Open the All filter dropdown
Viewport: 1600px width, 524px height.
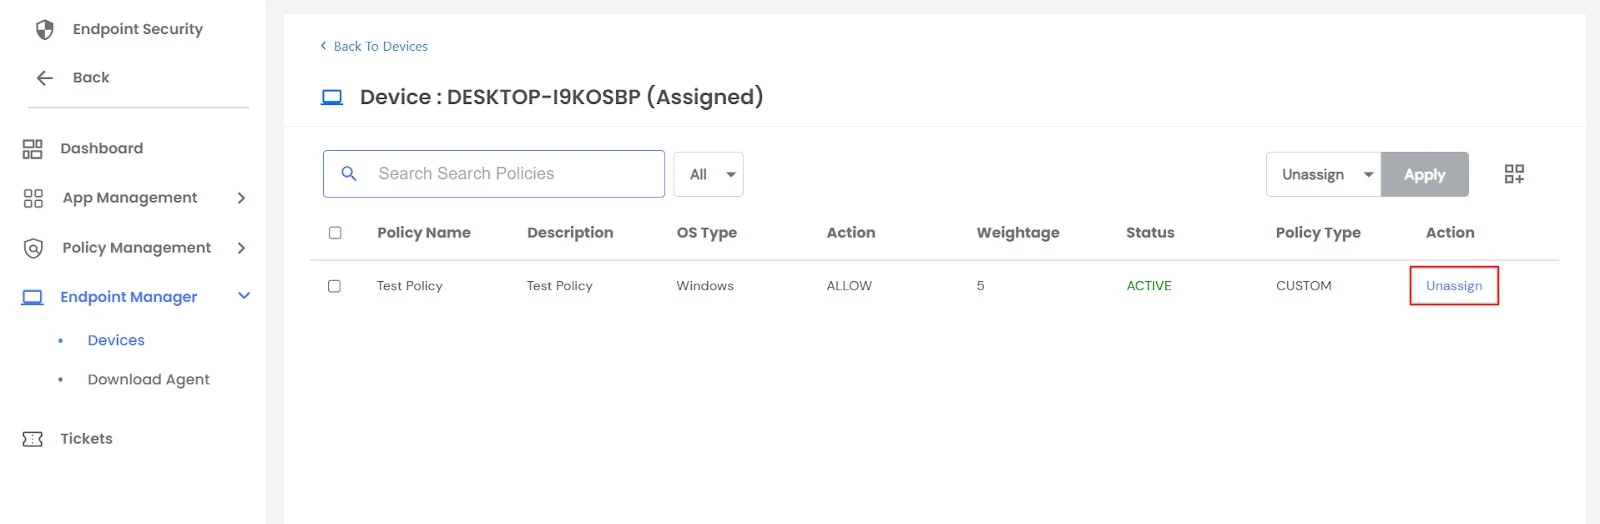point(708,175)
